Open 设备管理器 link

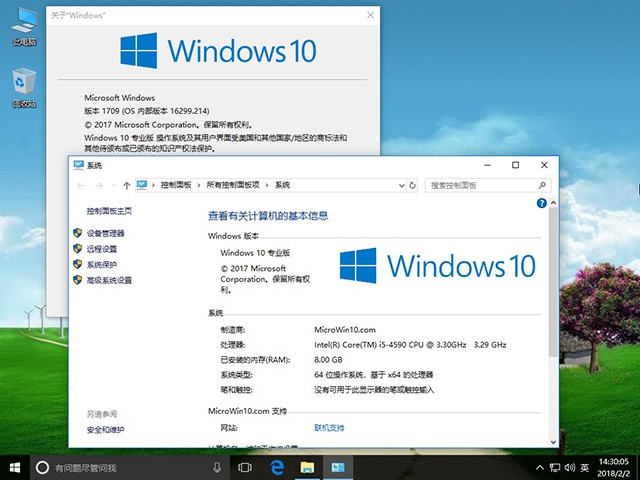coord(105,233)
